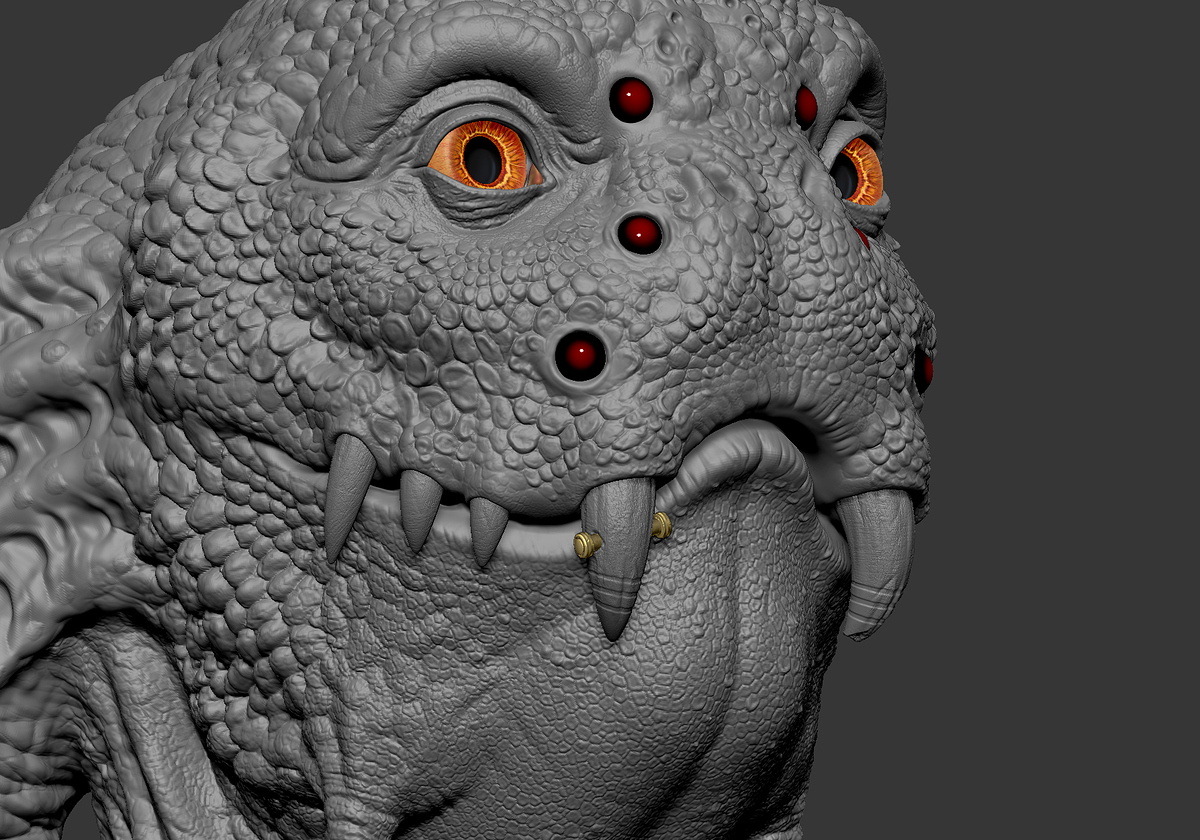Image resolution: width=1200 pixels, height=840 pixels.
Task: Click the creature's fully visible large orange eye
Action: pyautogui.click(x=486, y=156)
